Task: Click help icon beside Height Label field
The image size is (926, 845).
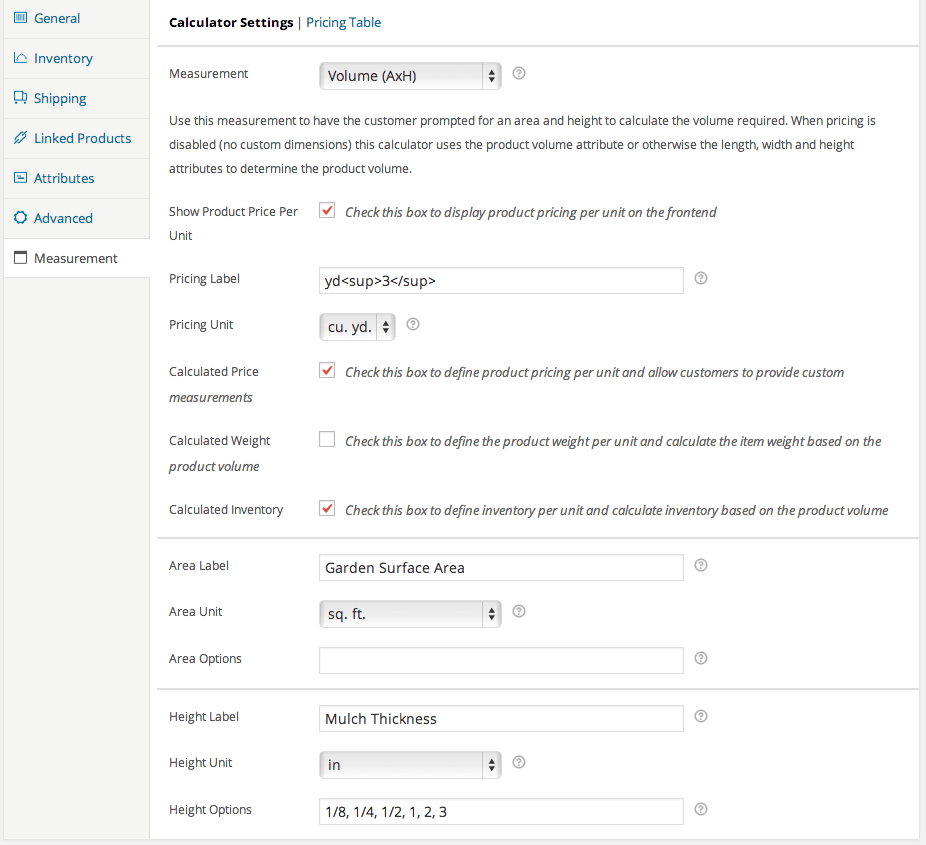Action: (701, 717)
